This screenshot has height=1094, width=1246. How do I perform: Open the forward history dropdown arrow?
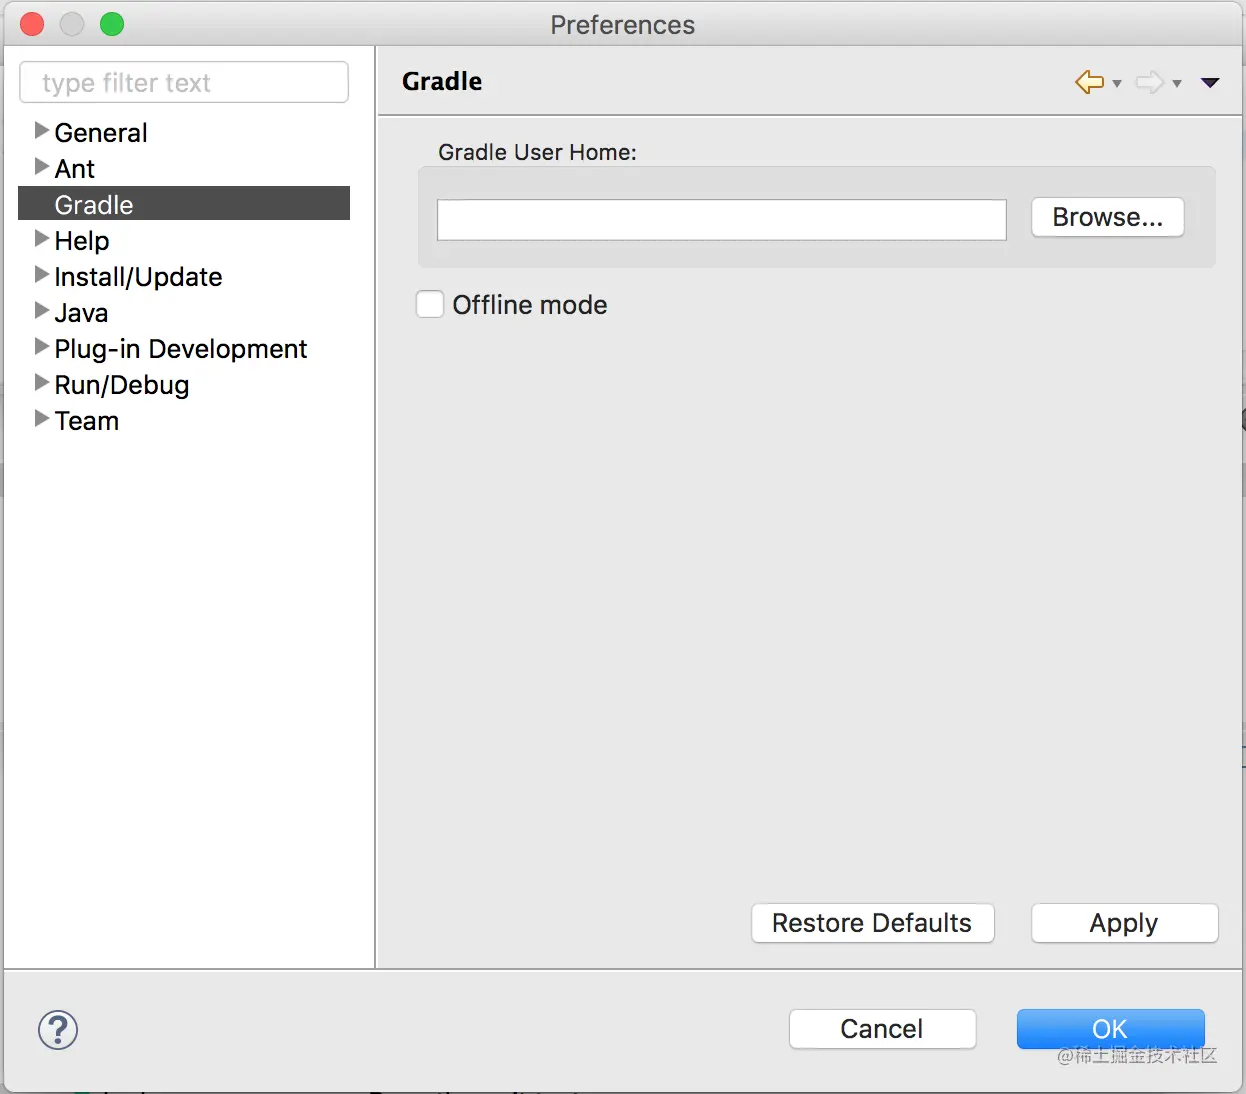[x=1177, y=84]
